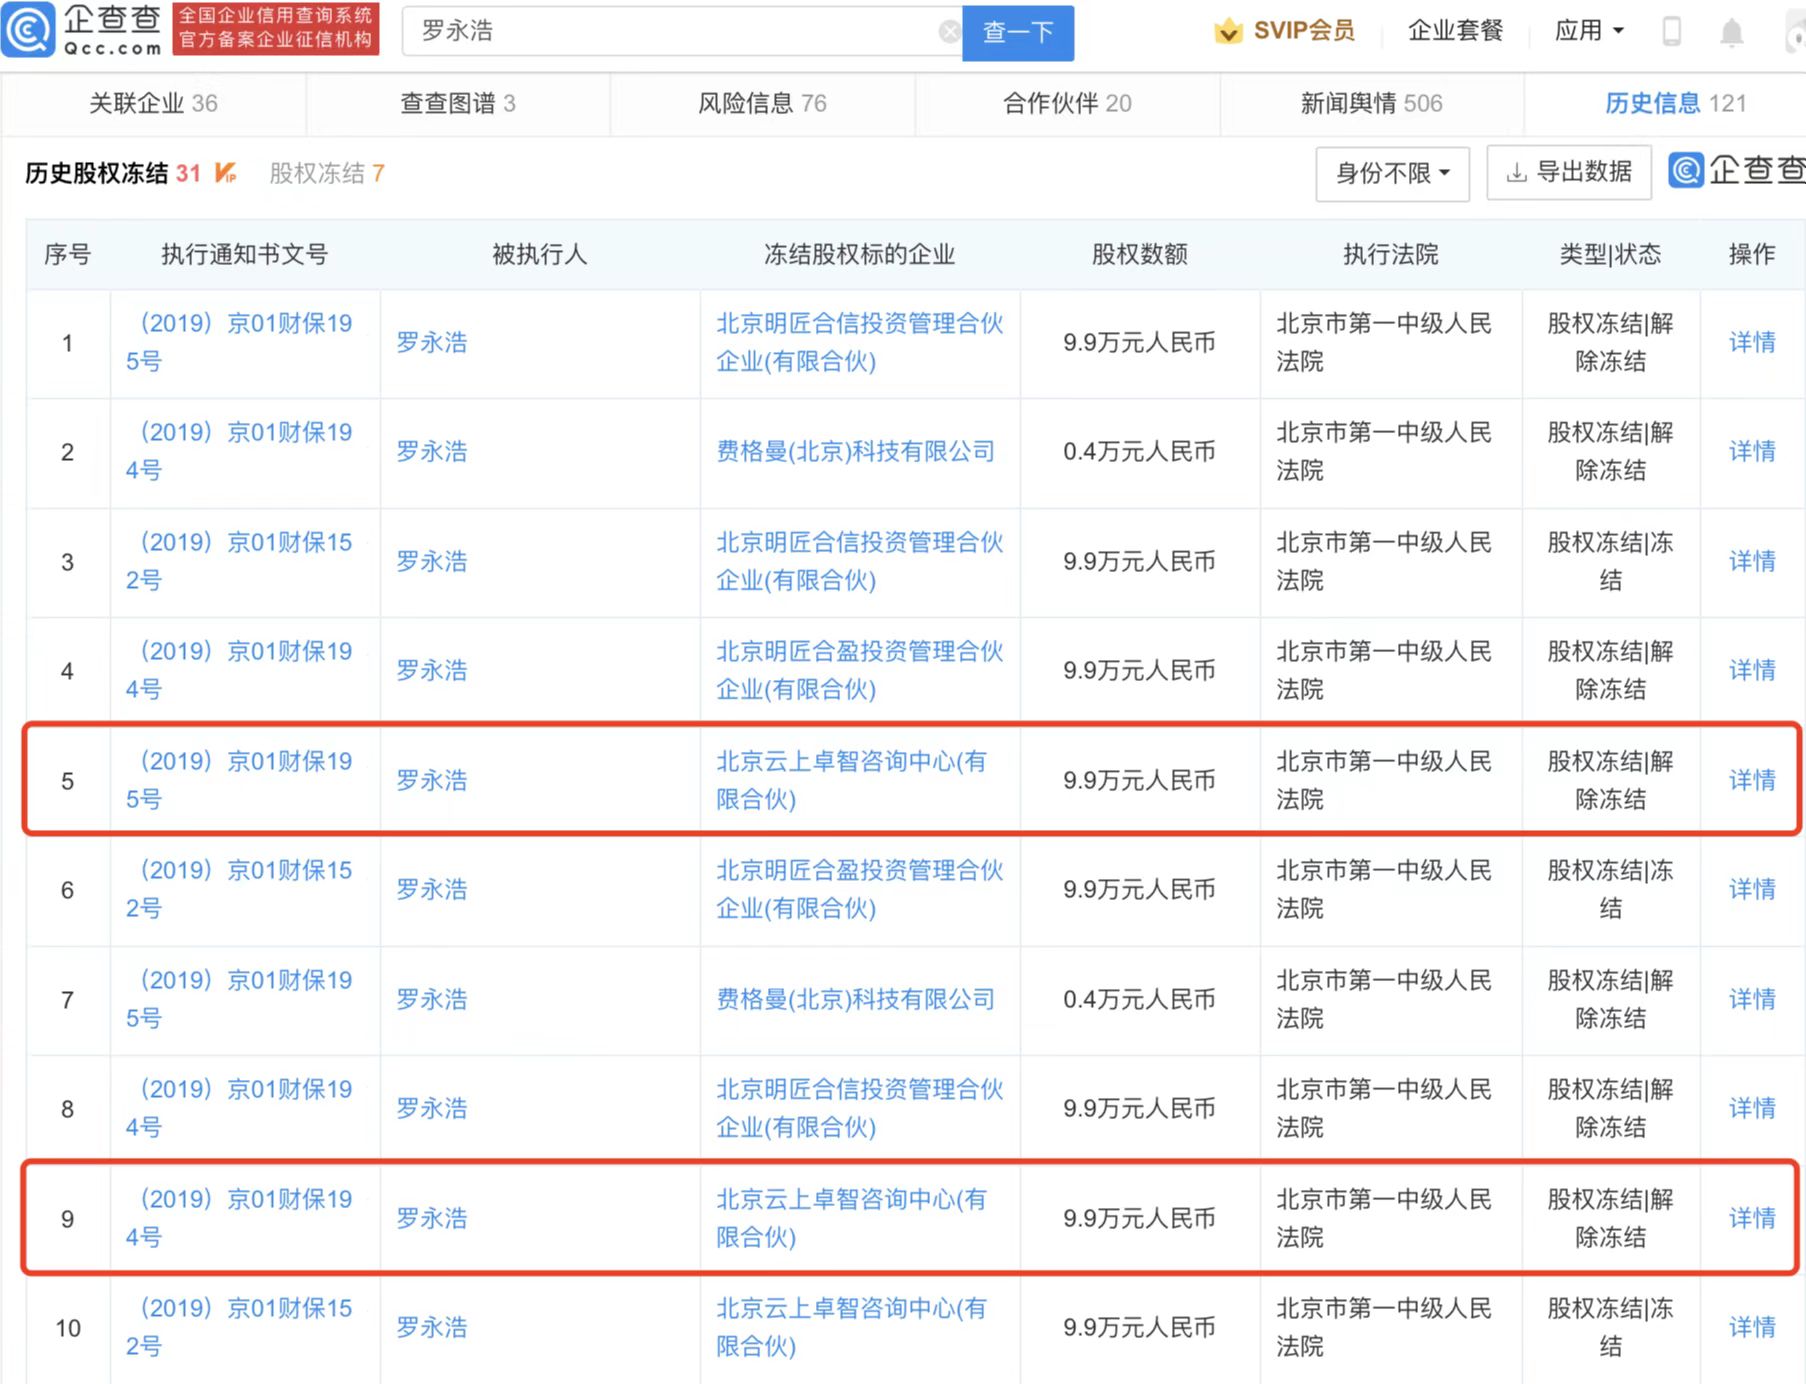Click the 股权数额 column header
This screenshot has width=1806, height=1384.
click(x=1139, y=254)
